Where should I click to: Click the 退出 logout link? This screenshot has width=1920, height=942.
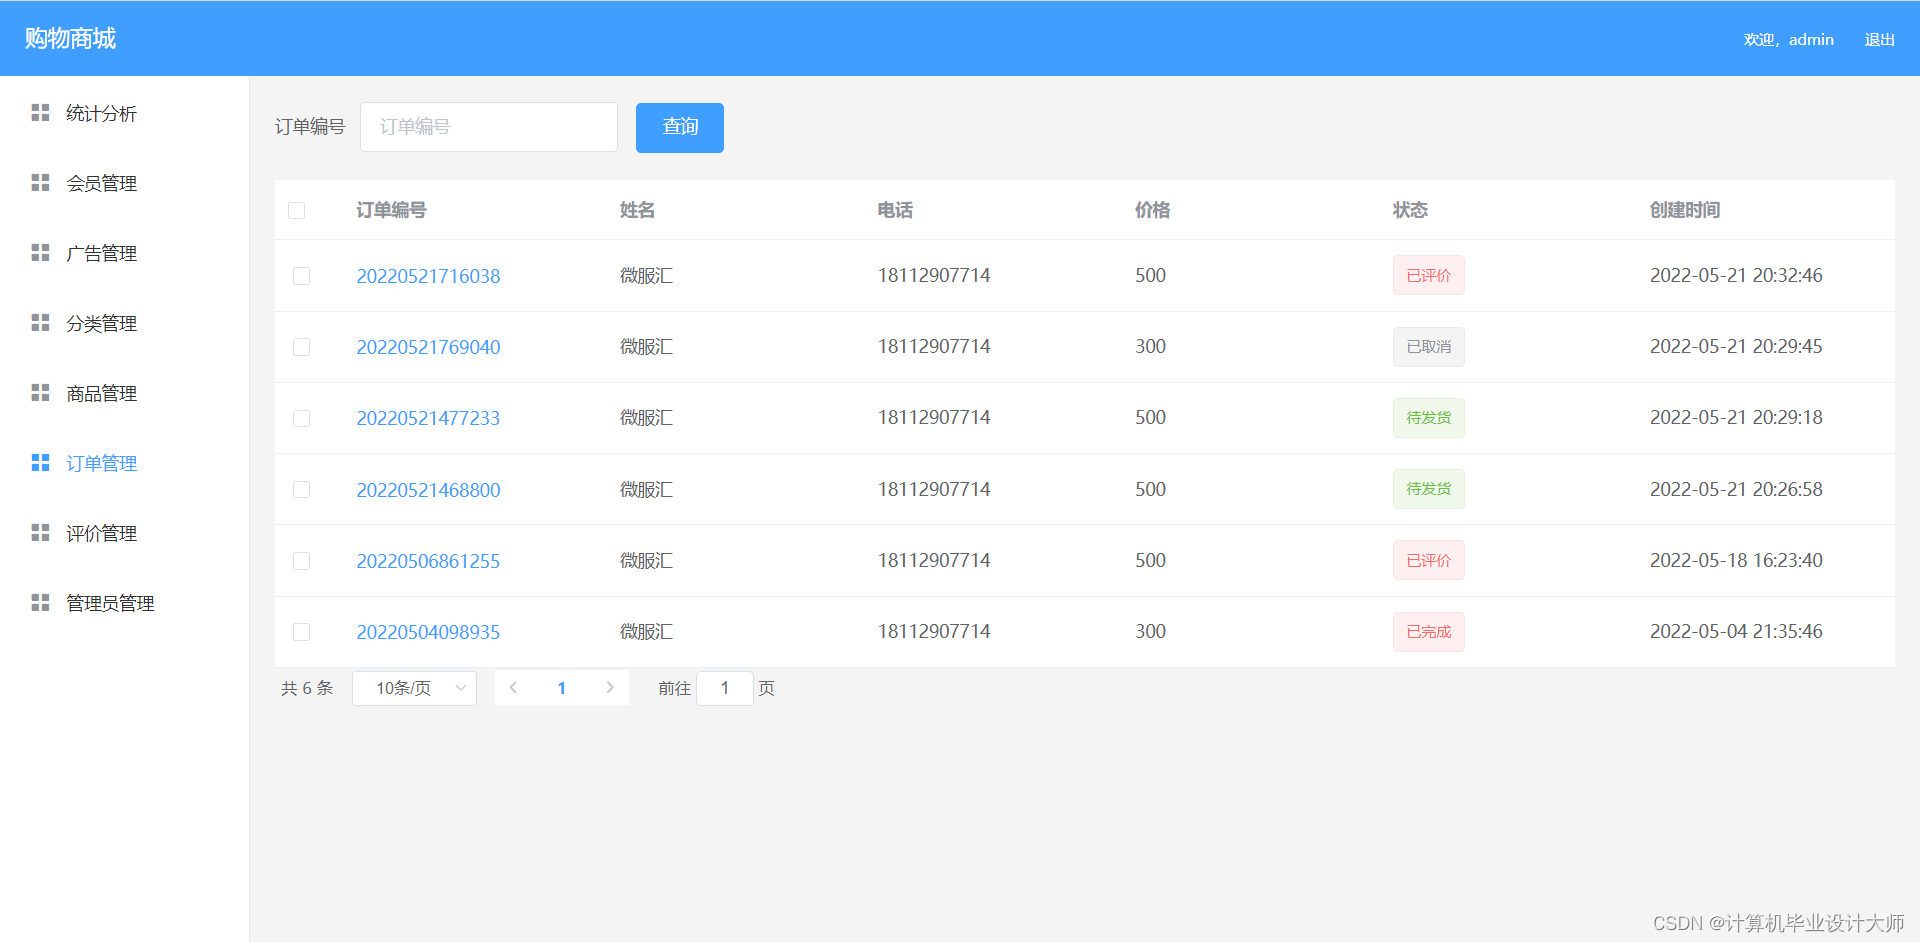(x=1880, y=40)
